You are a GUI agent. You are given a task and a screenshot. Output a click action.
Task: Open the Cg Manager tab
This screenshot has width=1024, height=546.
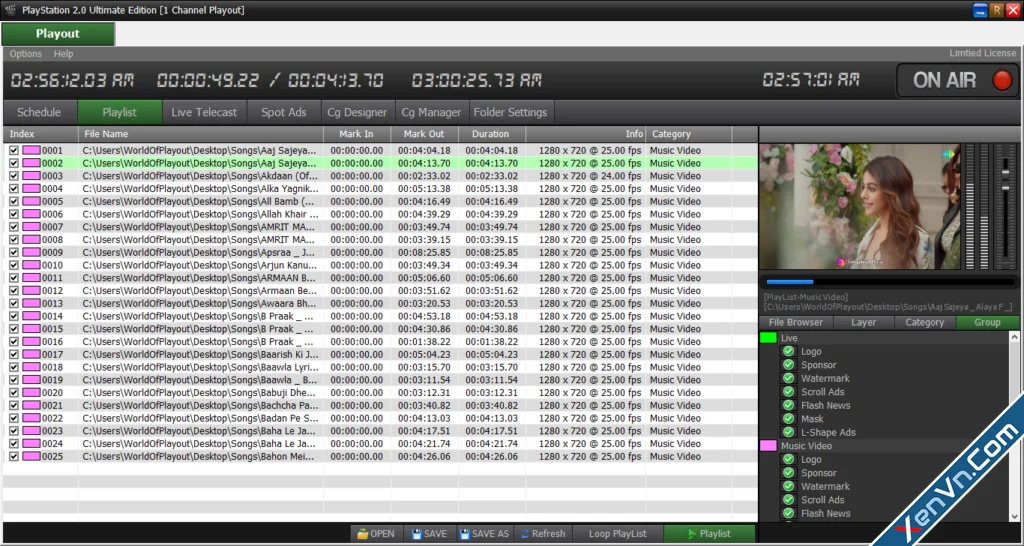point(431,112)
